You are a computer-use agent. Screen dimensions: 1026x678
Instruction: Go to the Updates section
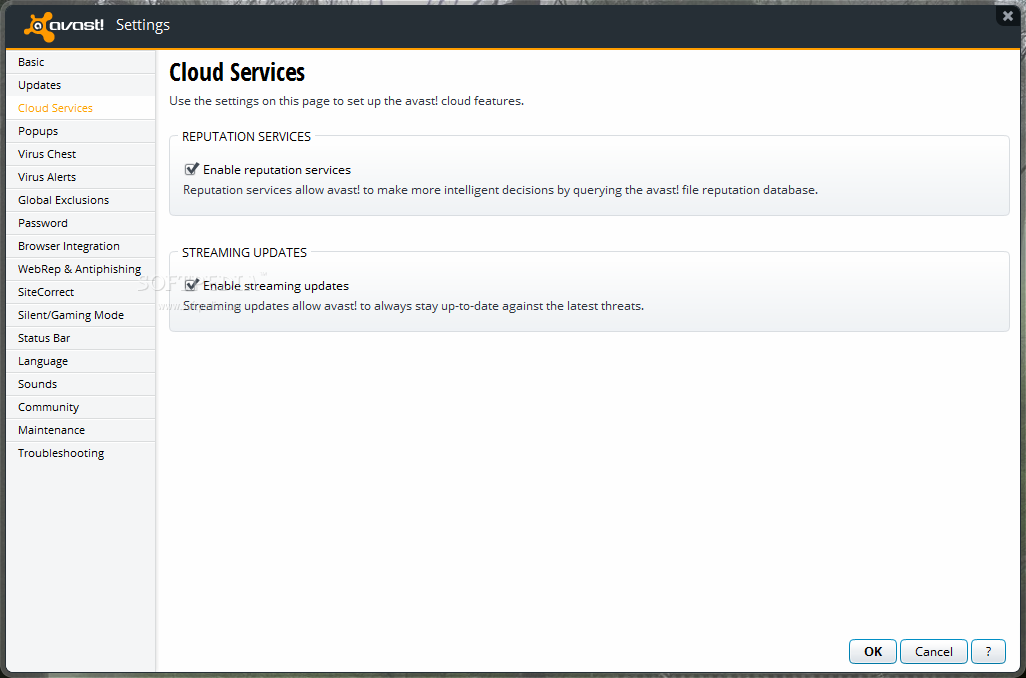tap(80, 85)
